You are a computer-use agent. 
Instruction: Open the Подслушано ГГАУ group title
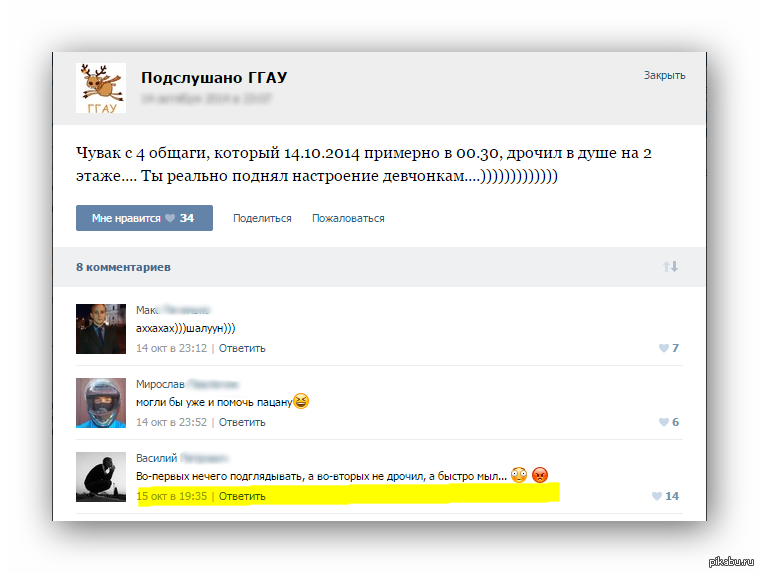pos(214,77)
